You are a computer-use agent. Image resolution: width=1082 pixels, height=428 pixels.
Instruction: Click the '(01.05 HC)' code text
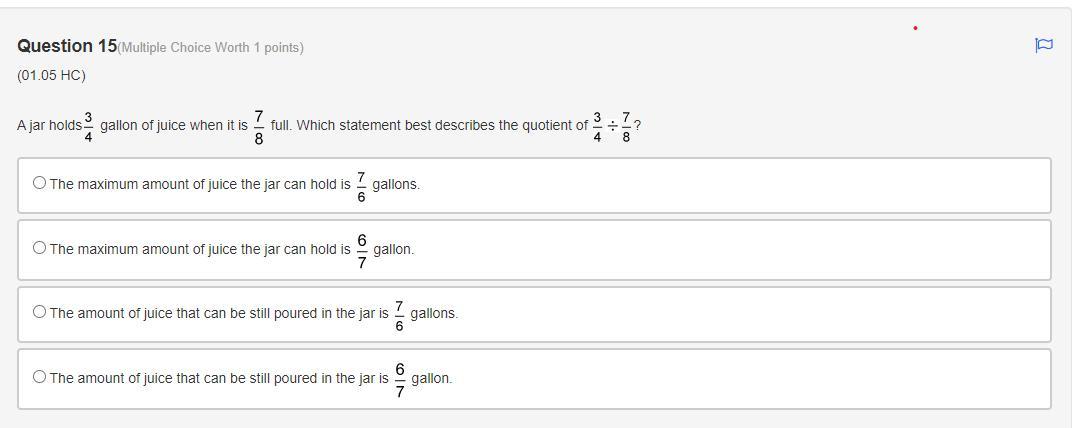point(51,75)
